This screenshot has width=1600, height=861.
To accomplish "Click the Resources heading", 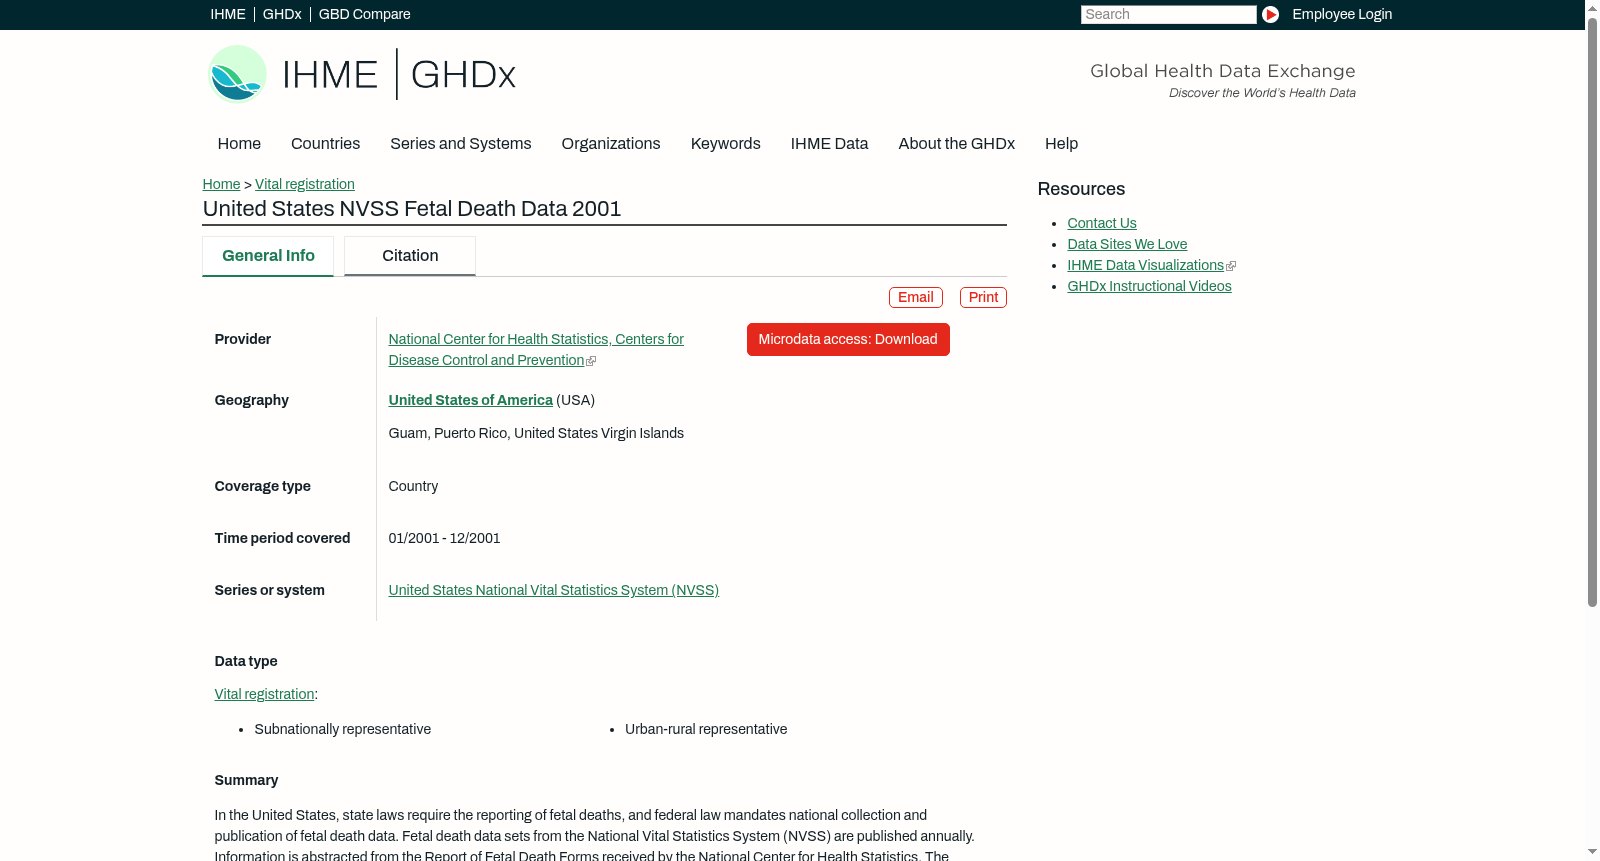I will pyautogui.click(x=1081, y=189).
